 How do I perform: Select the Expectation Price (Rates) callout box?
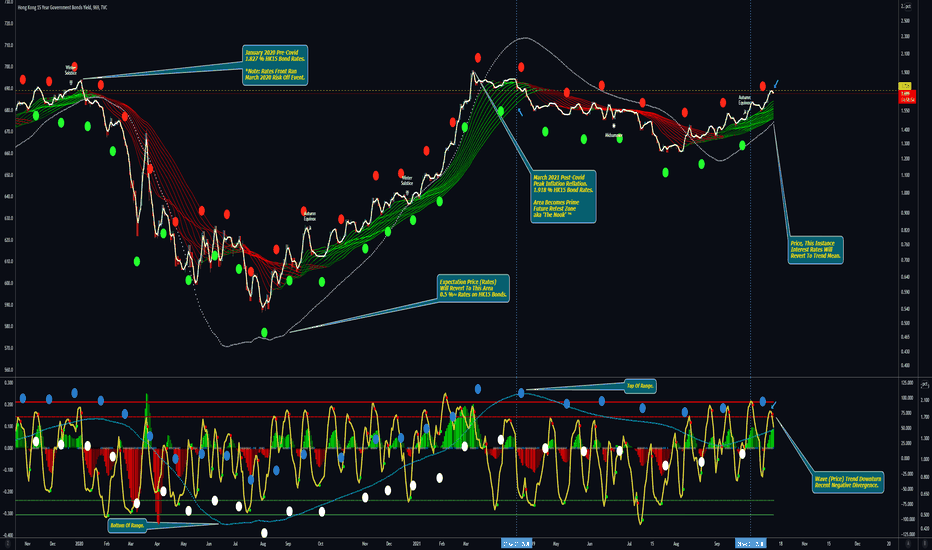[473, 288]
